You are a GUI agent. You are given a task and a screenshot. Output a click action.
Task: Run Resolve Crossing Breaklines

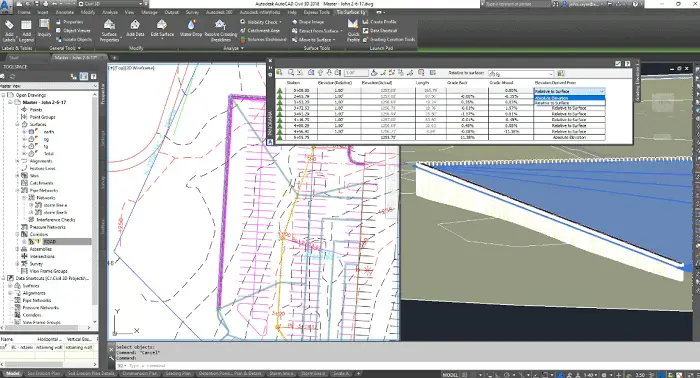(221, 31)
